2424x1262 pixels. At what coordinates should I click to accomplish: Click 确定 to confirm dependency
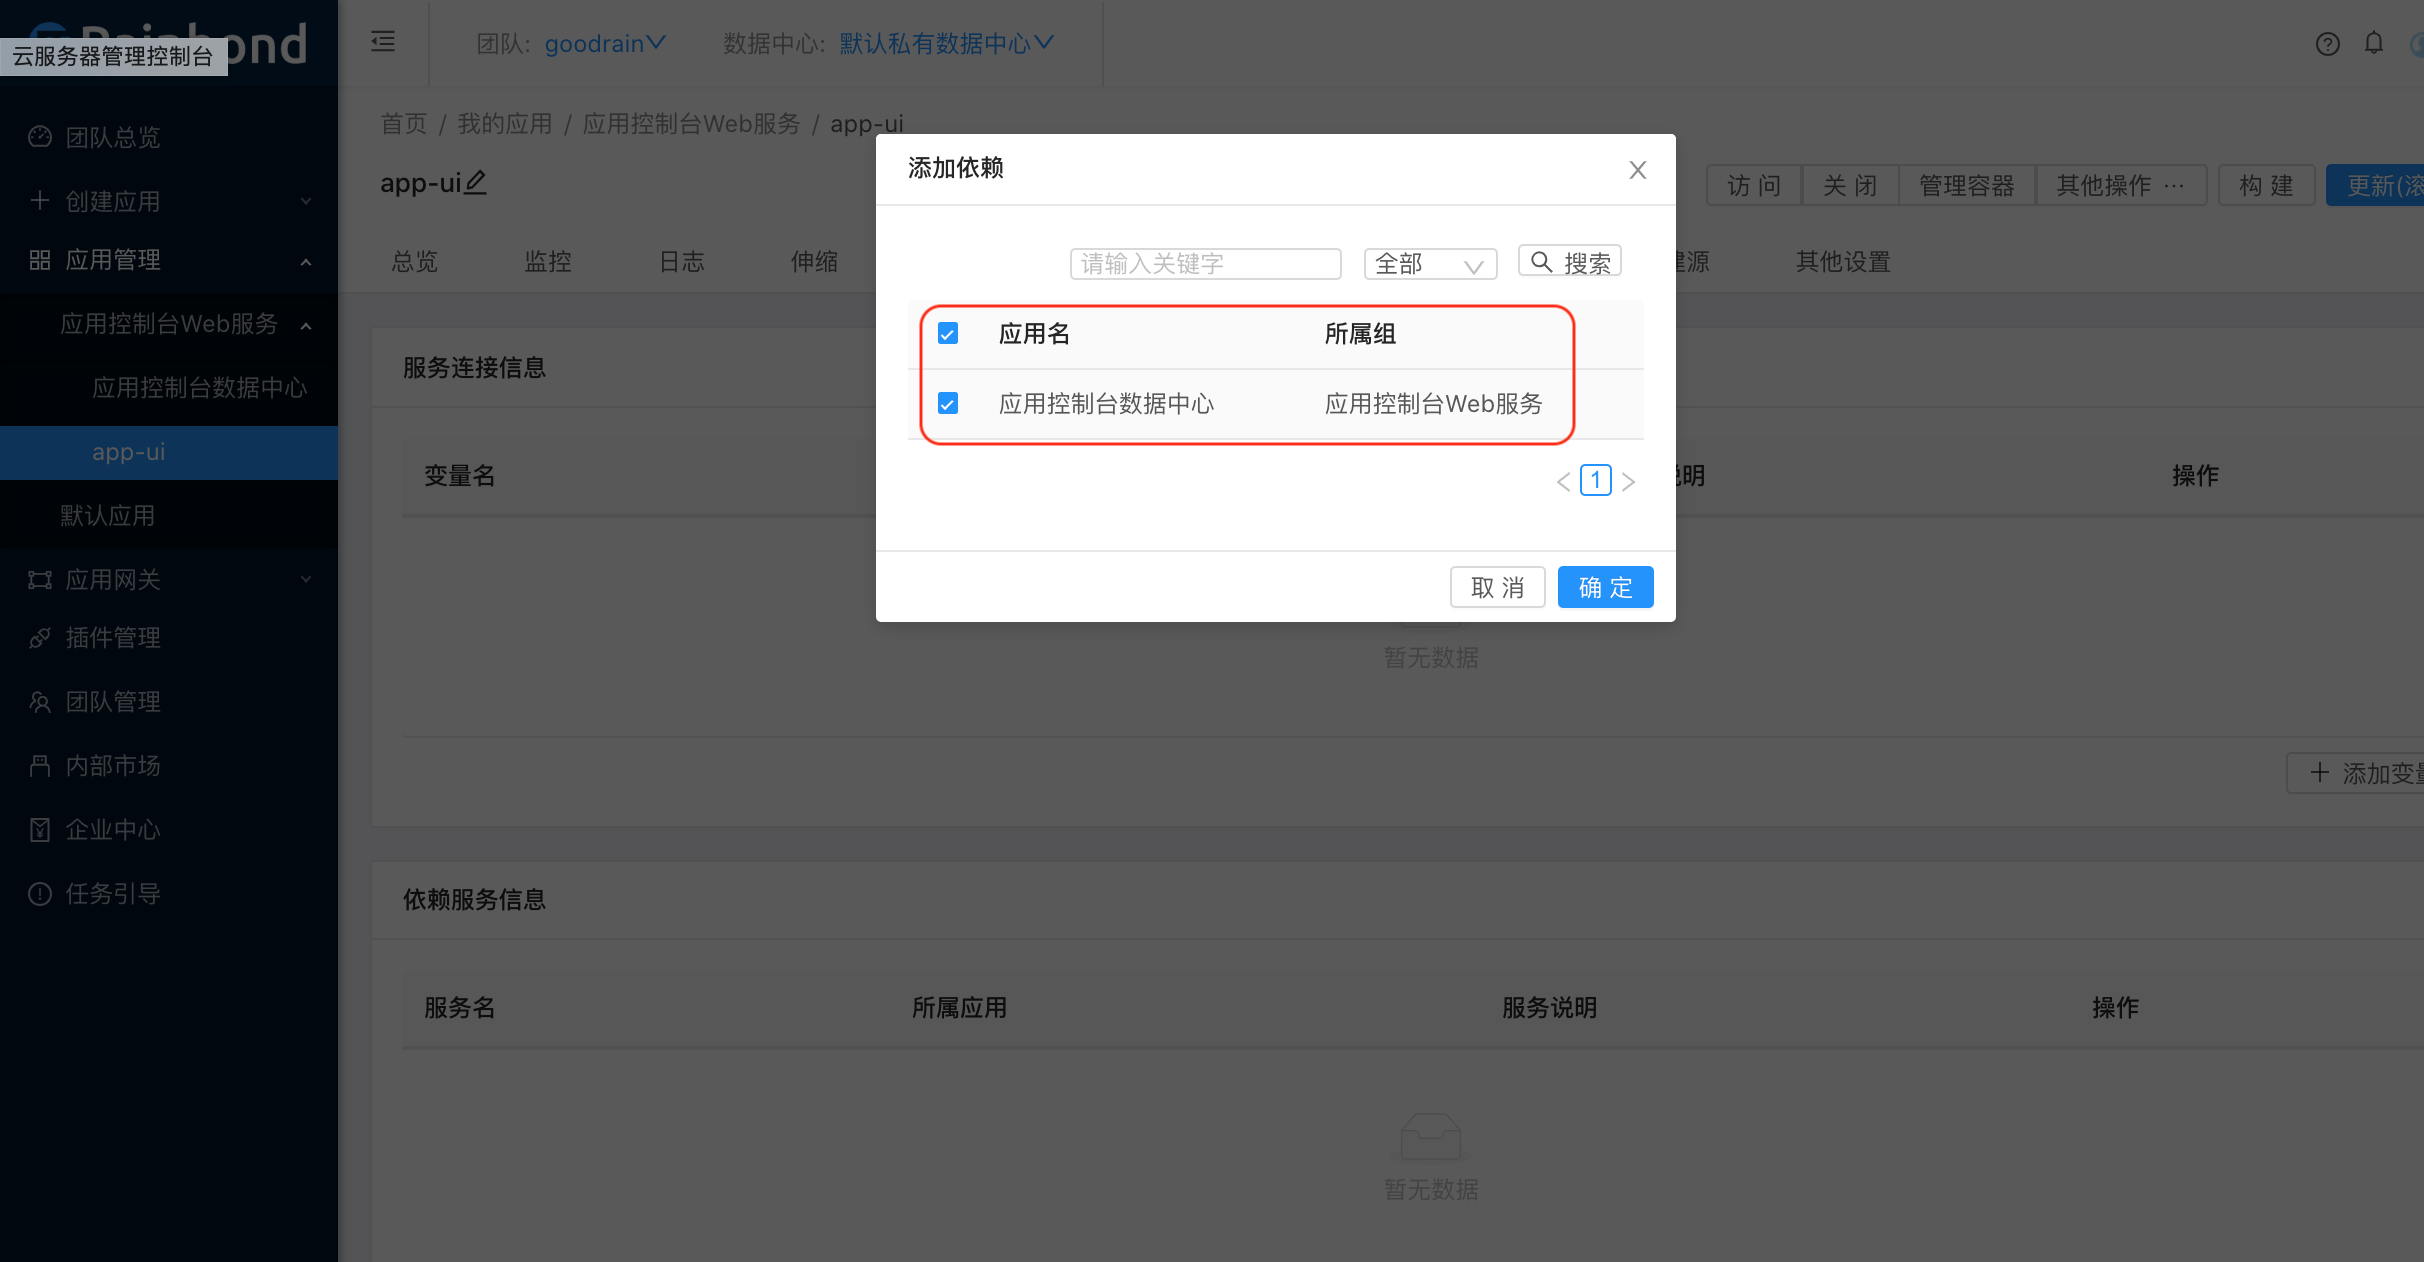click(x=1605, y=587)
